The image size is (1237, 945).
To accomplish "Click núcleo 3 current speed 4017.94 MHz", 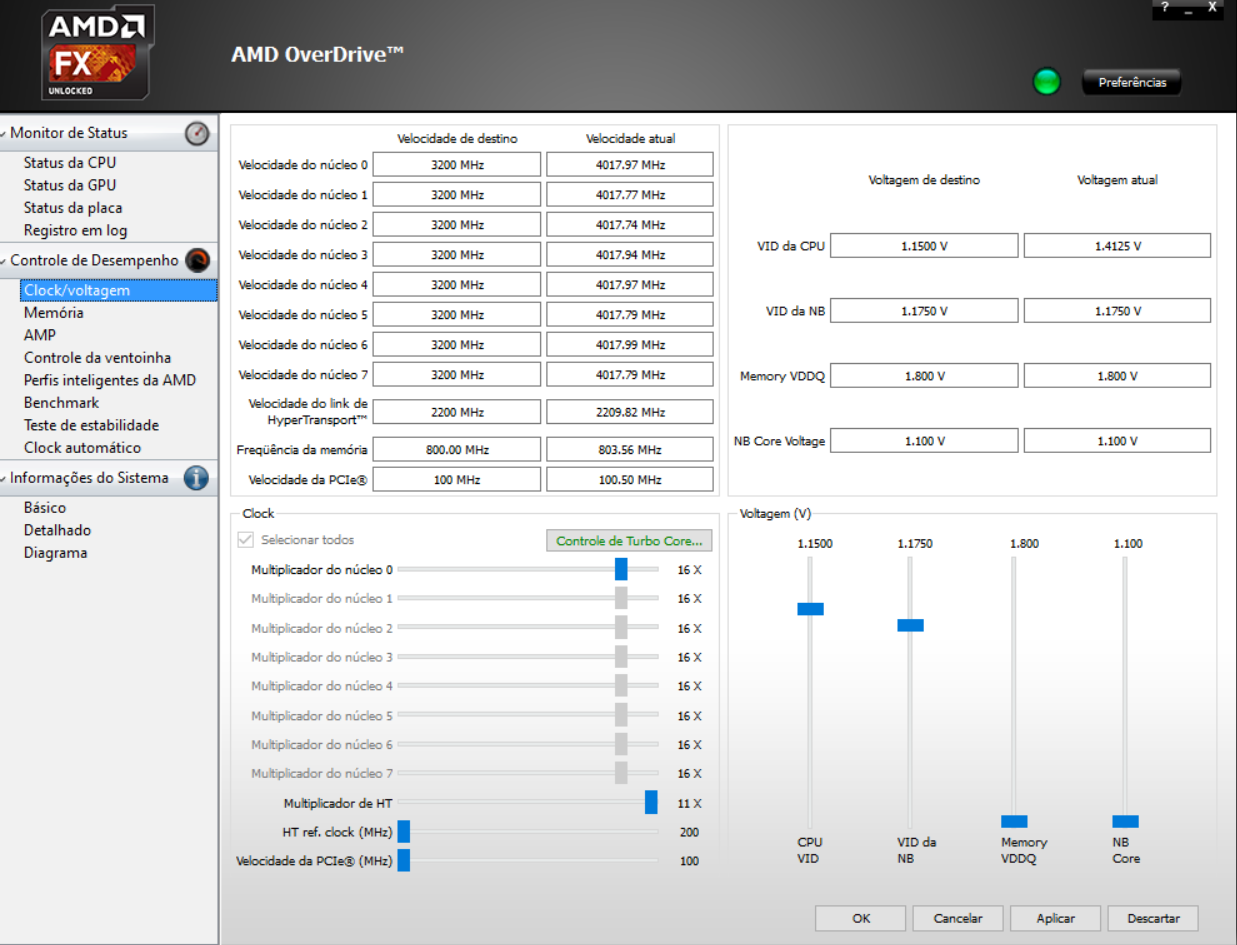I will (x=630, y=255).
